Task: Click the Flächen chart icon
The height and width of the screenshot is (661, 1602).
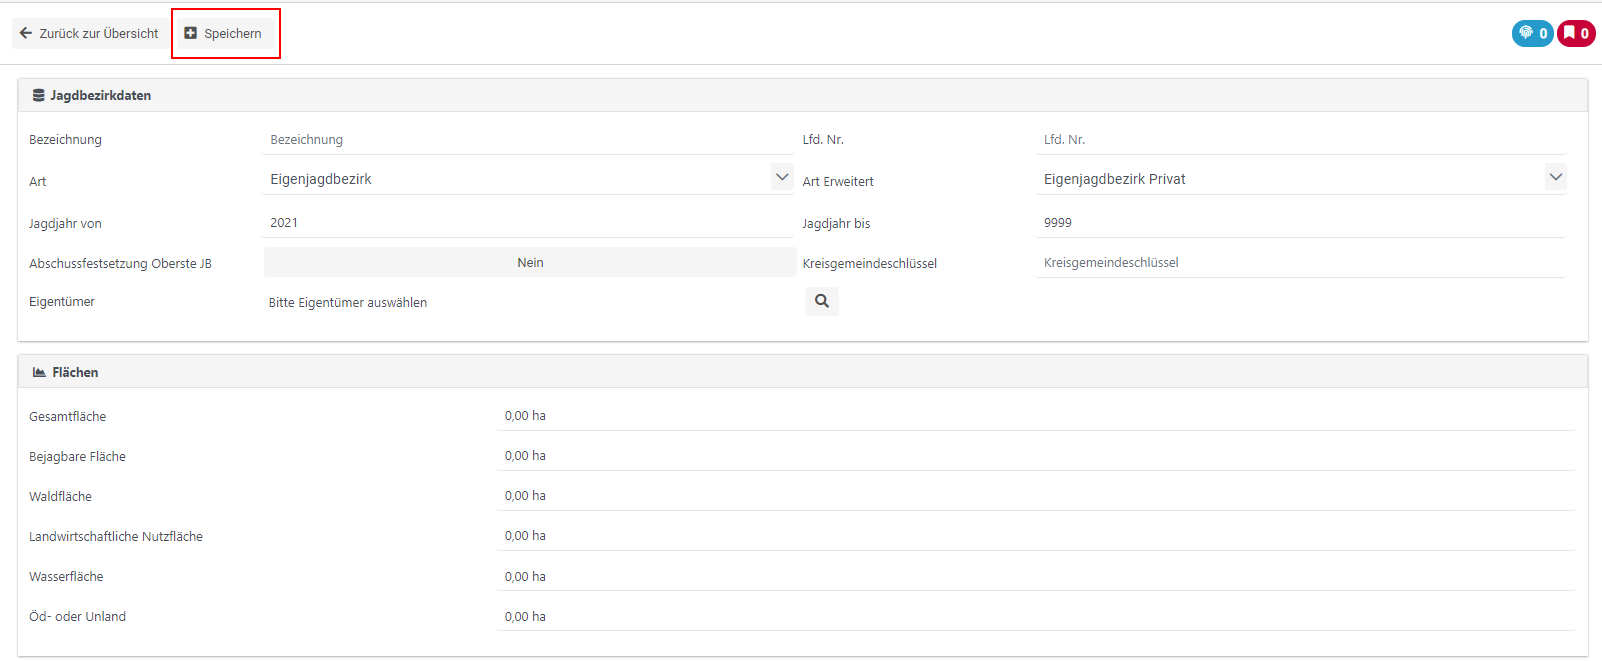Action: 39,372
